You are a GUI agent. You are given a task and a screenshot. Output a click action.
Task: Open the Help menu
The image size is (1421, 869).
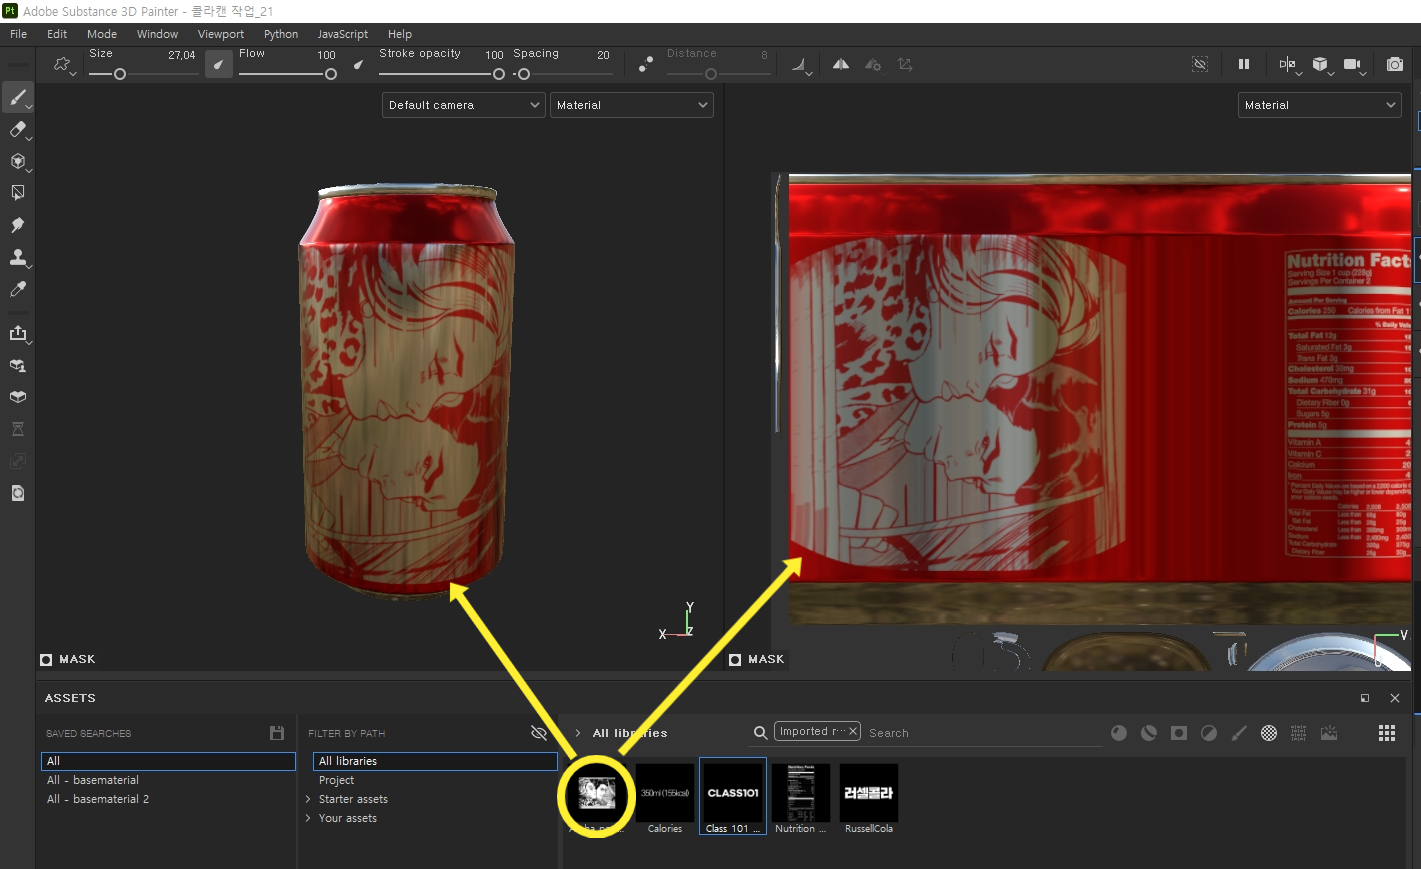(400, 34)
